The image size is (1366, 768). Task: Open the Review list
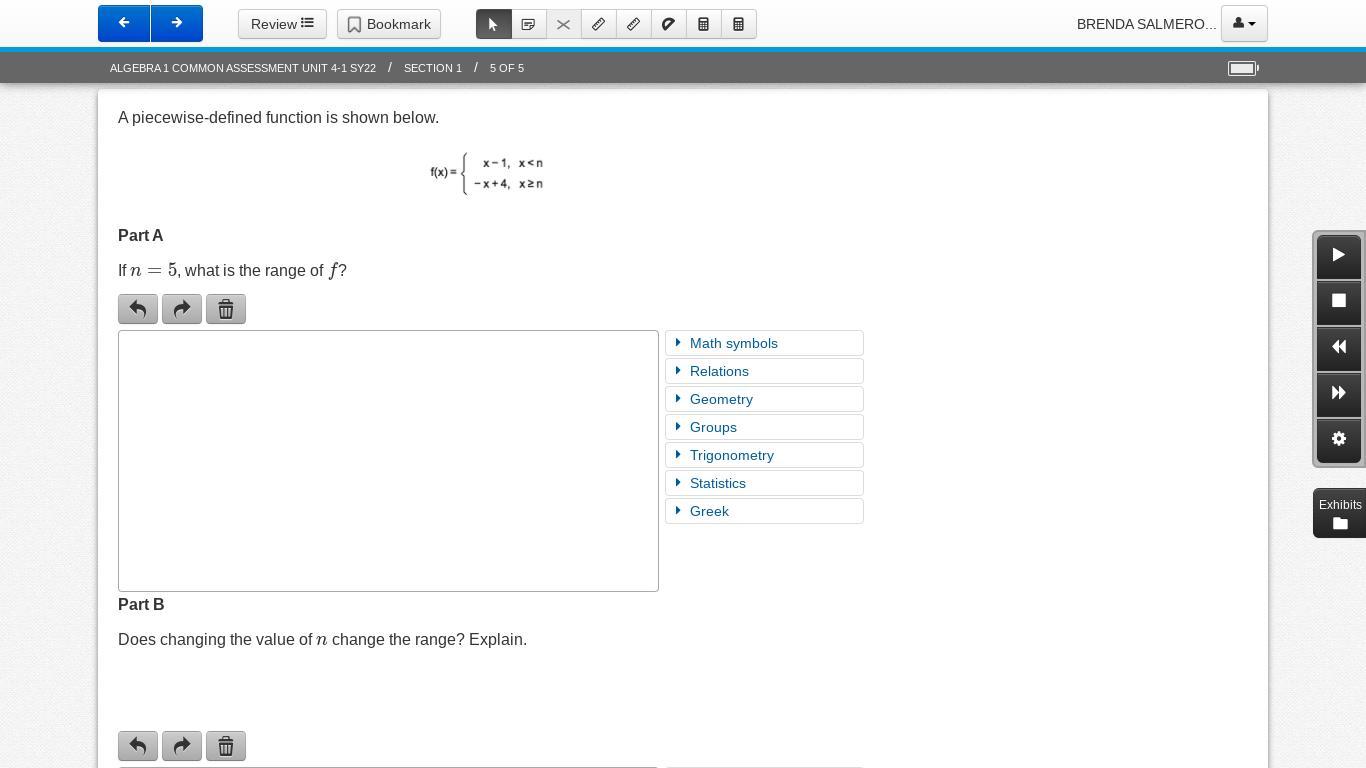(x=282, y=24)
